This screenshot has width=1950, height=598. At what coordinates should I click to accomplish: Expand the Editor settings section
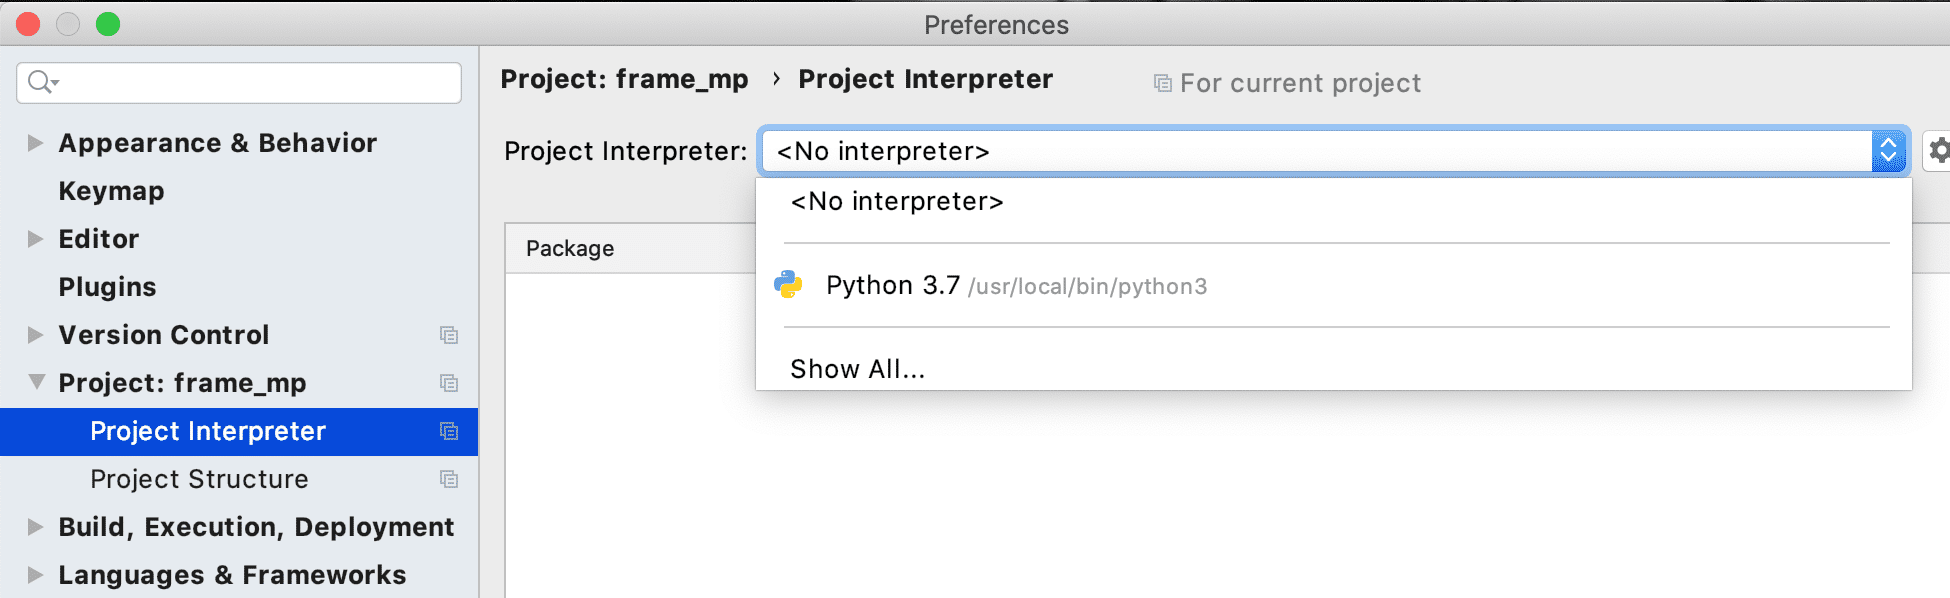click(x=35, y=239)
